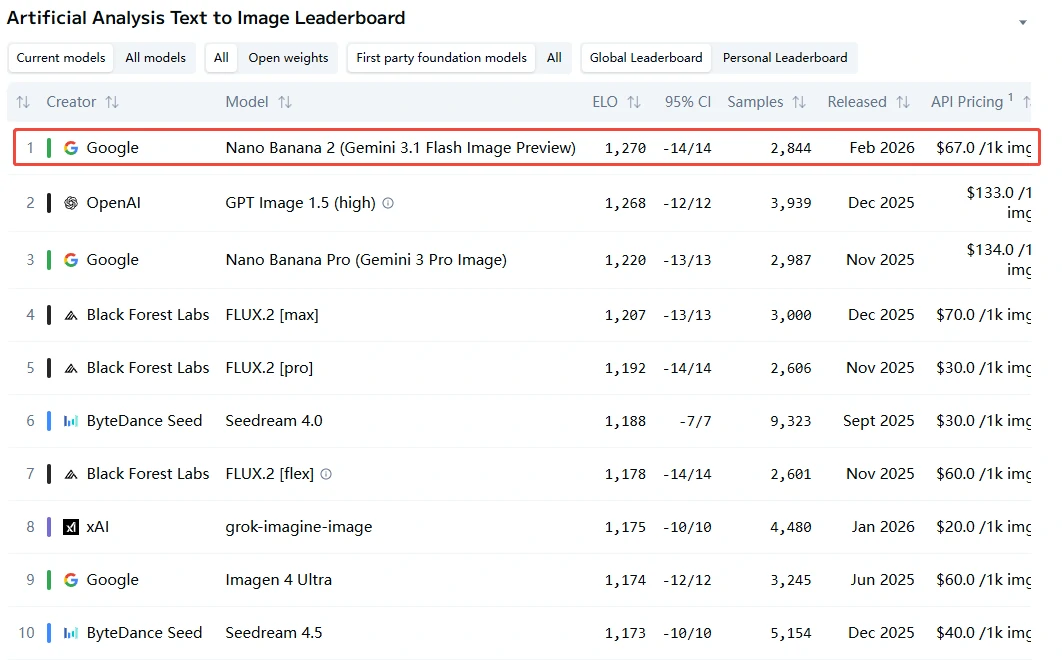This screenshot has height=660, width=1062.
Task: Switch to the Personal Leaderboard tab
Action: coord(785,58)
